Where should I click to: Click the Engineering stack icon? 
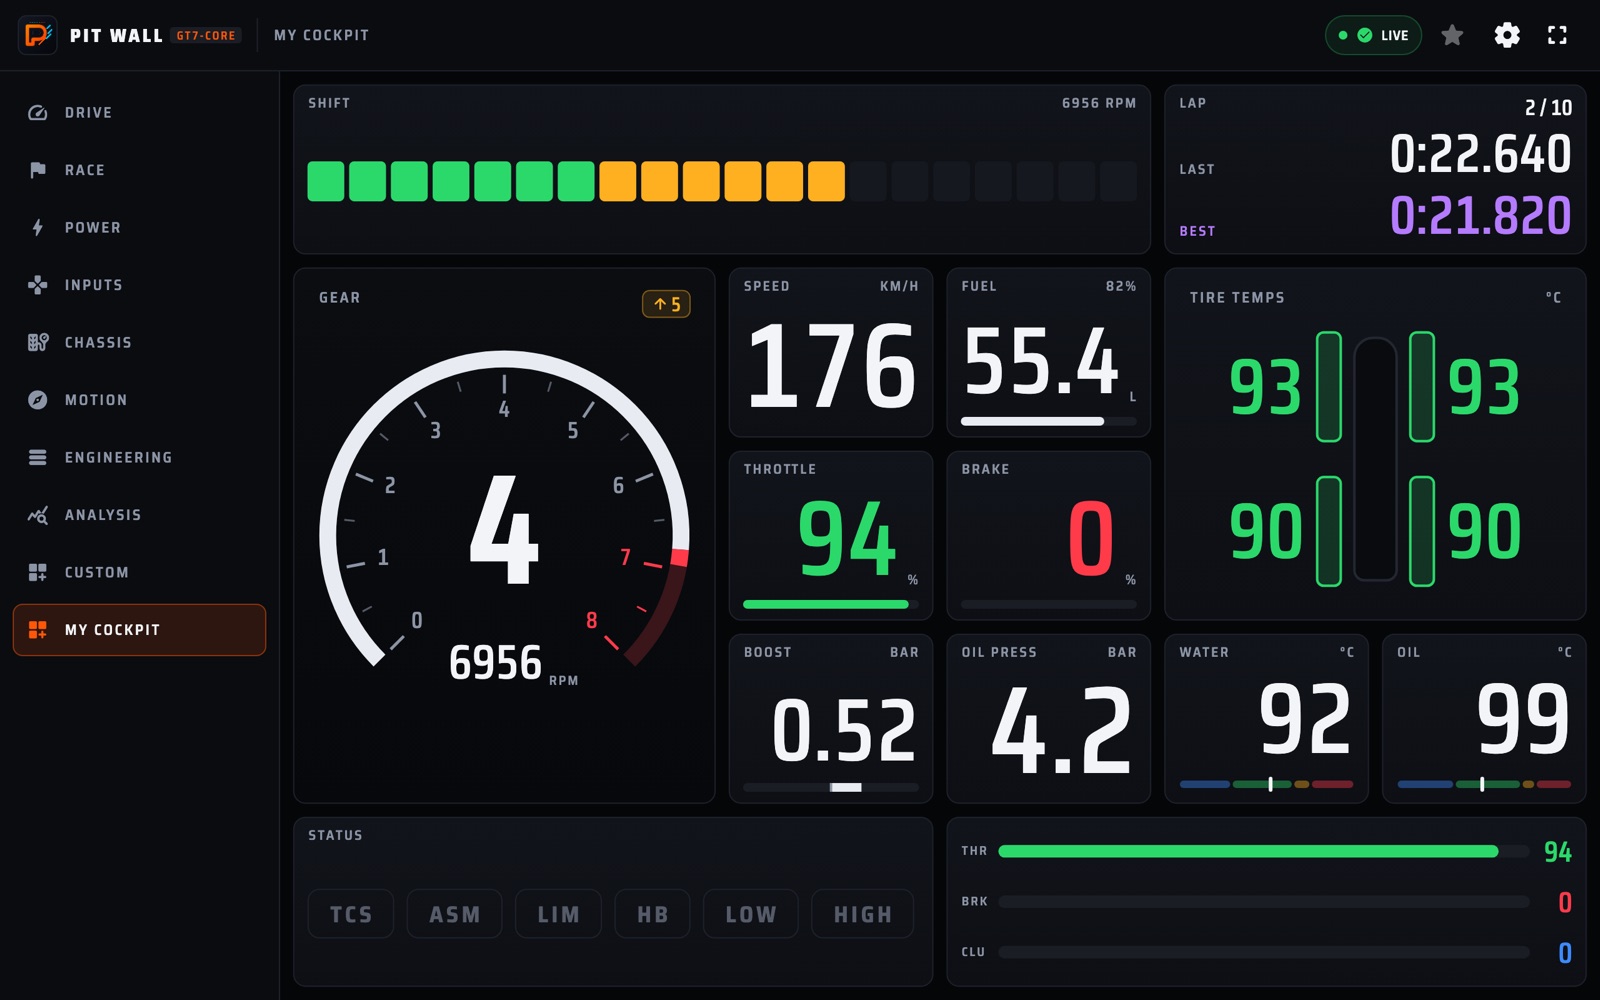(x=38, y=457)
